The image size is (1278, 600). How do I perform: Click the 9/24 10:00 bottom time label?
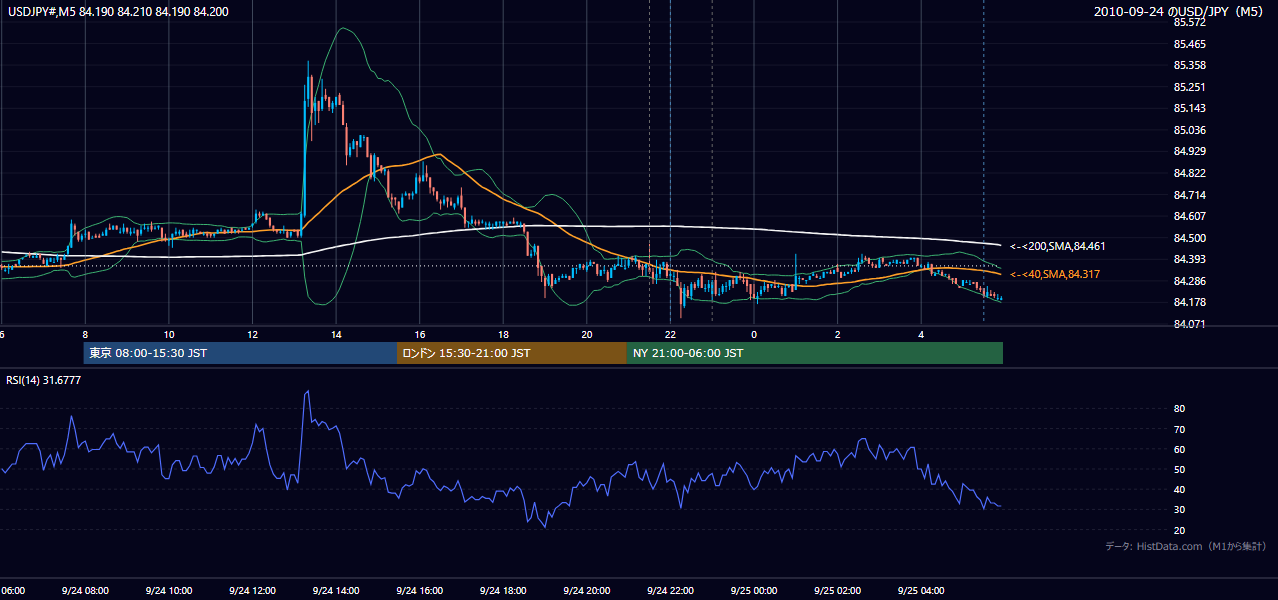tap(169, 591)
